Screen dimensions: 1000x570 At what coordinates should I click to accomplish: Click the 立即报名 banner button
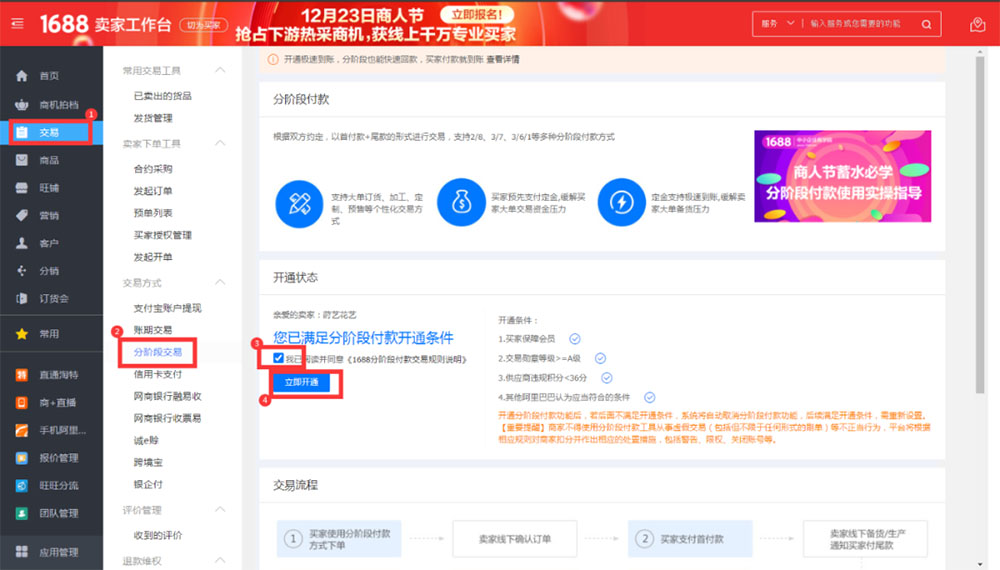coord(477,14)
